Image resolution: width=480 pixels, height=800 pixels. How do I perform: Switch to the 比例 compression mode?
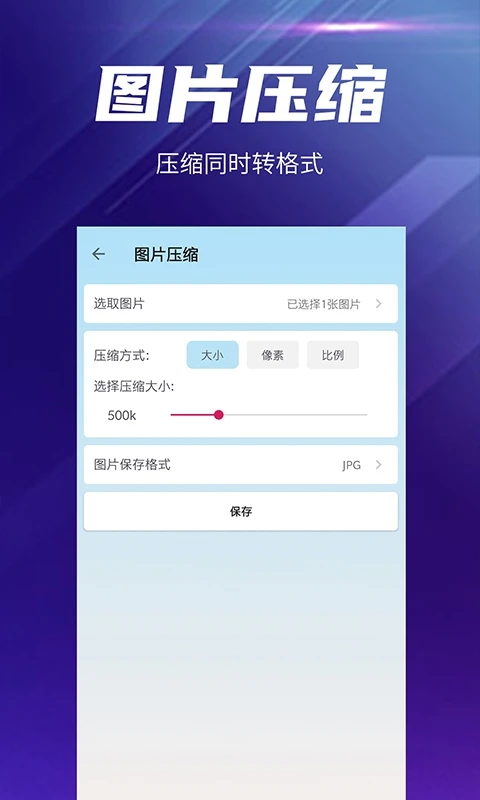click(333, 355)
